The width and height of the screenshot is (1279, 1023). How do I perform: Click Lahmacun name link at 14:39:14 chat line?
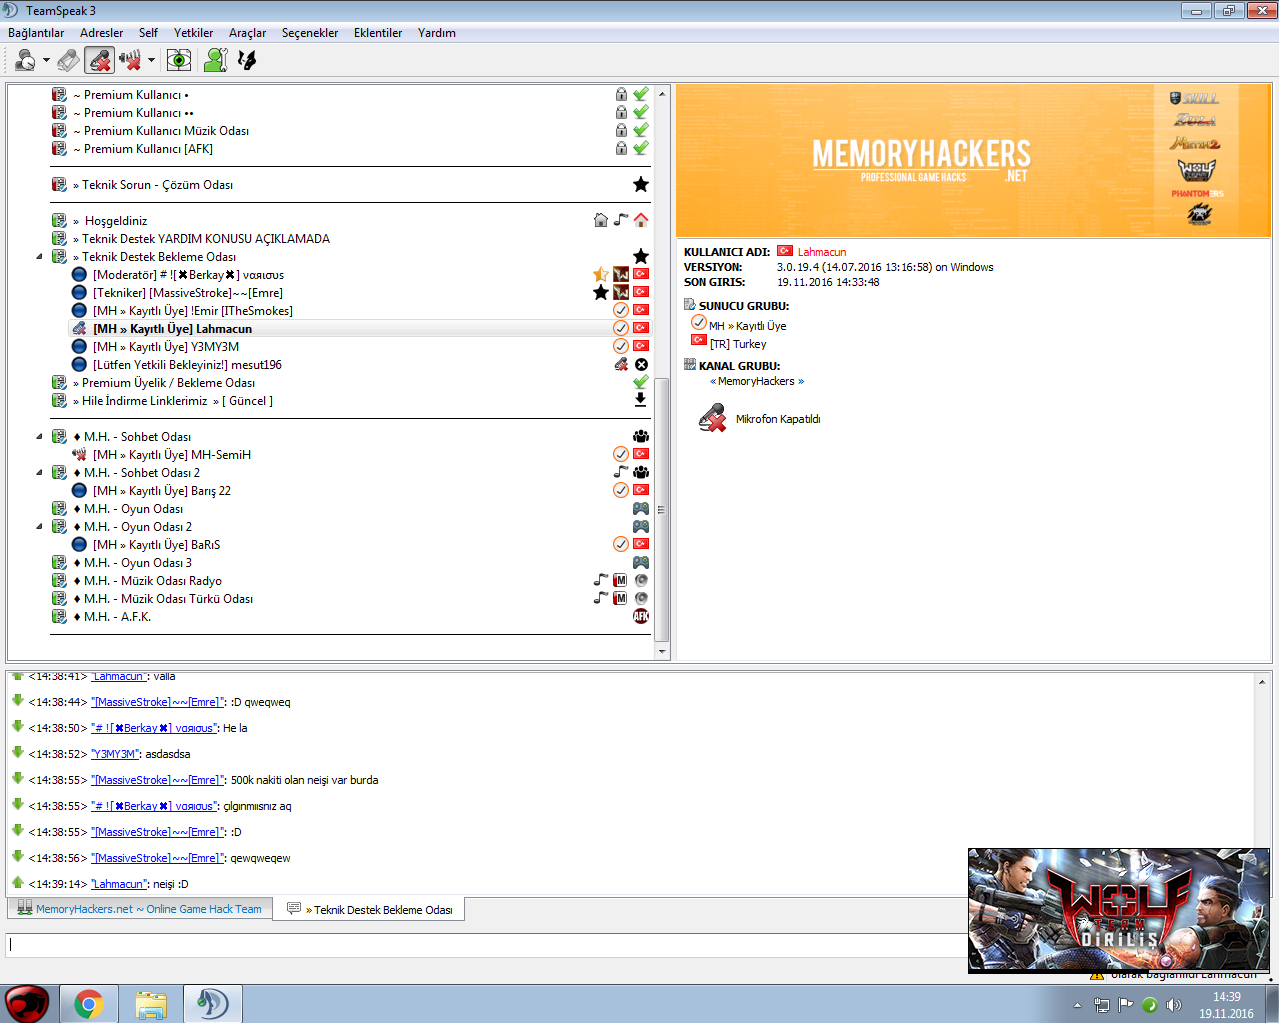(119, 884)
